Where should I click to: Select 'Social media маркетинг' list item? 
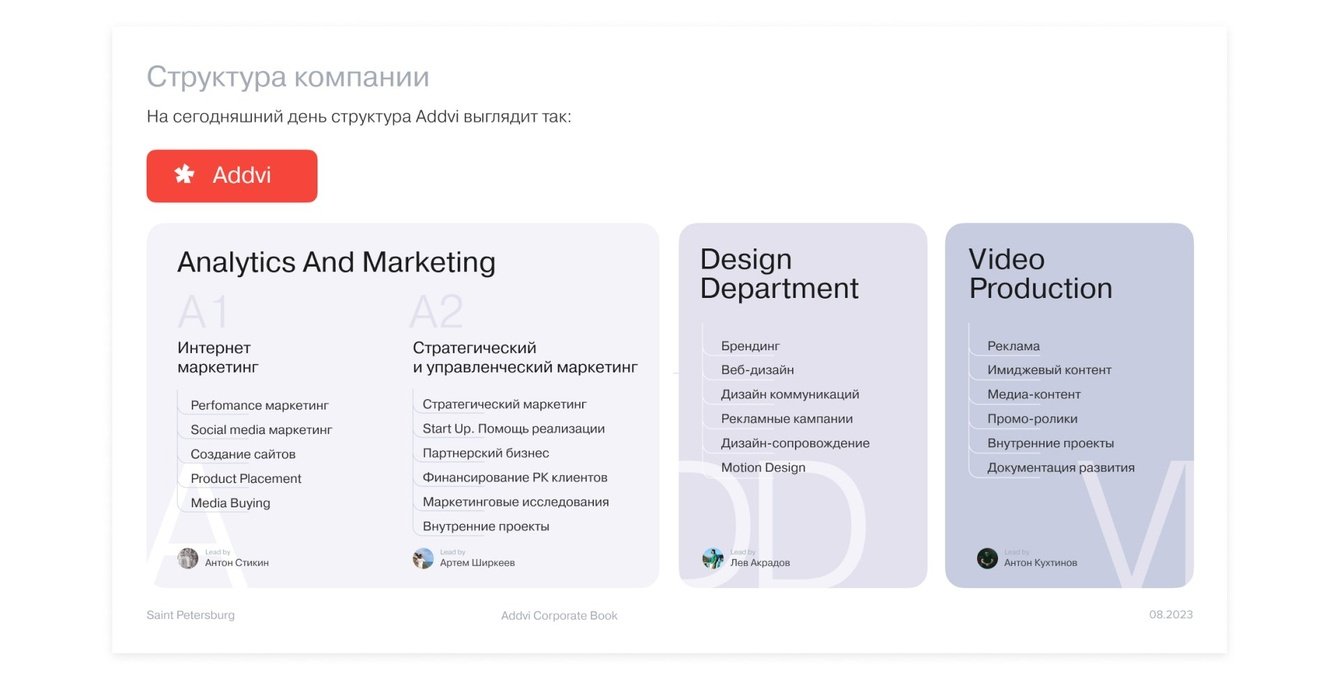click(261, 430)
